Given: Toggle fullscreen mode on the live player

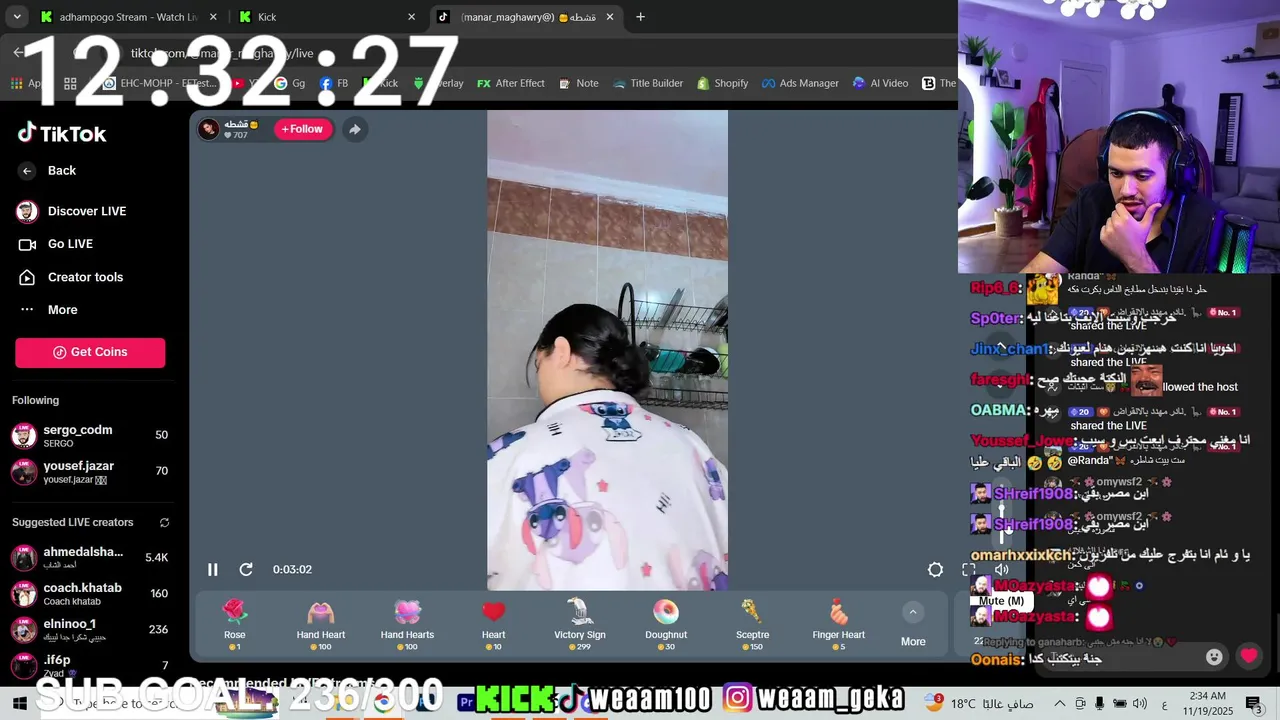Looking at the screenshot, I should pos(968,569).
